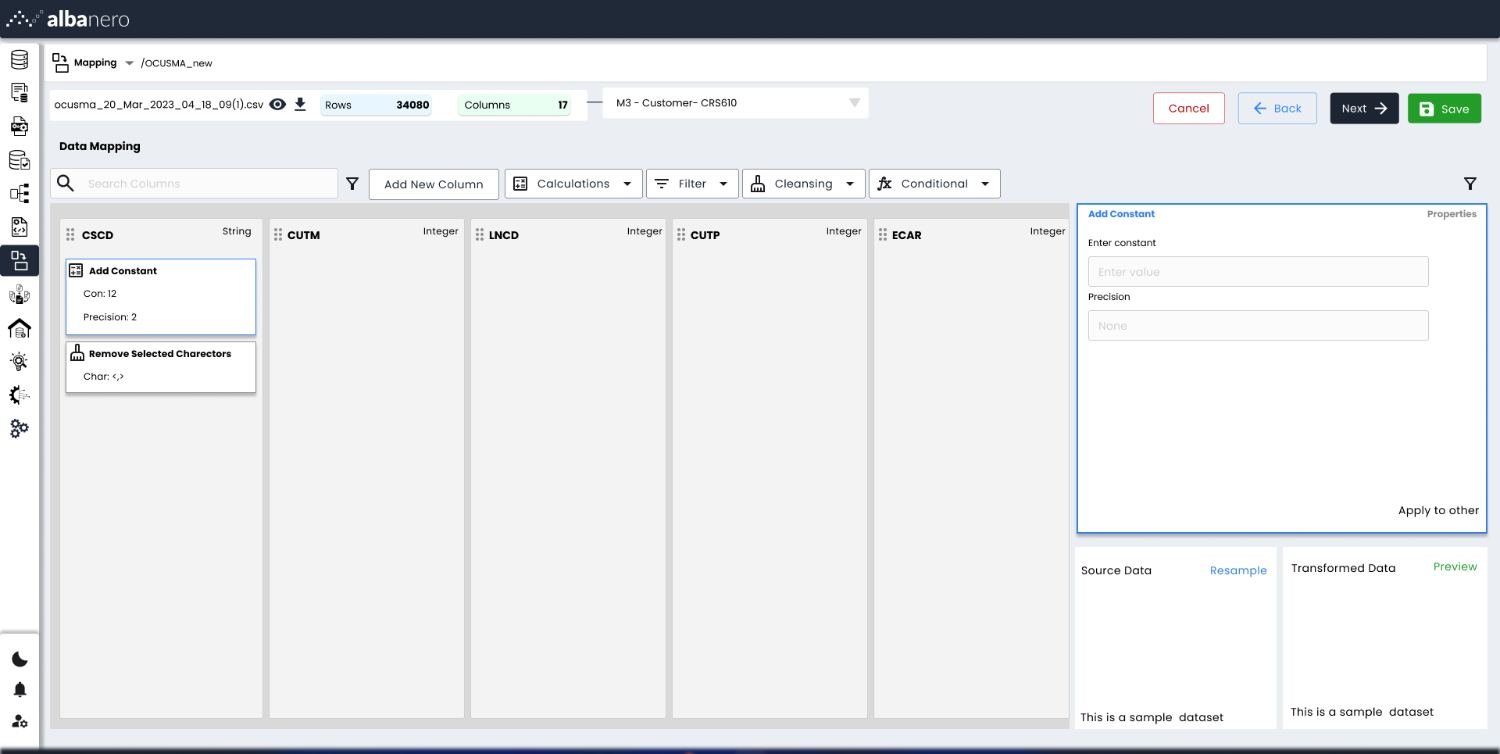Open the double-gear settings sidebar icon
The image size is (1500, 754).
[19, 428]
